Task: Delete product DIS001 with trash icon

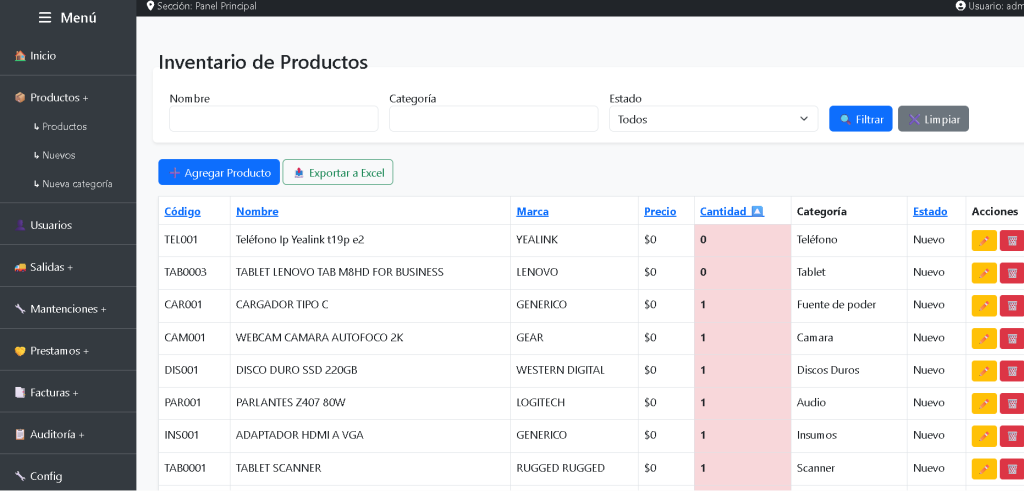Action: click(x=1012, y=371)
